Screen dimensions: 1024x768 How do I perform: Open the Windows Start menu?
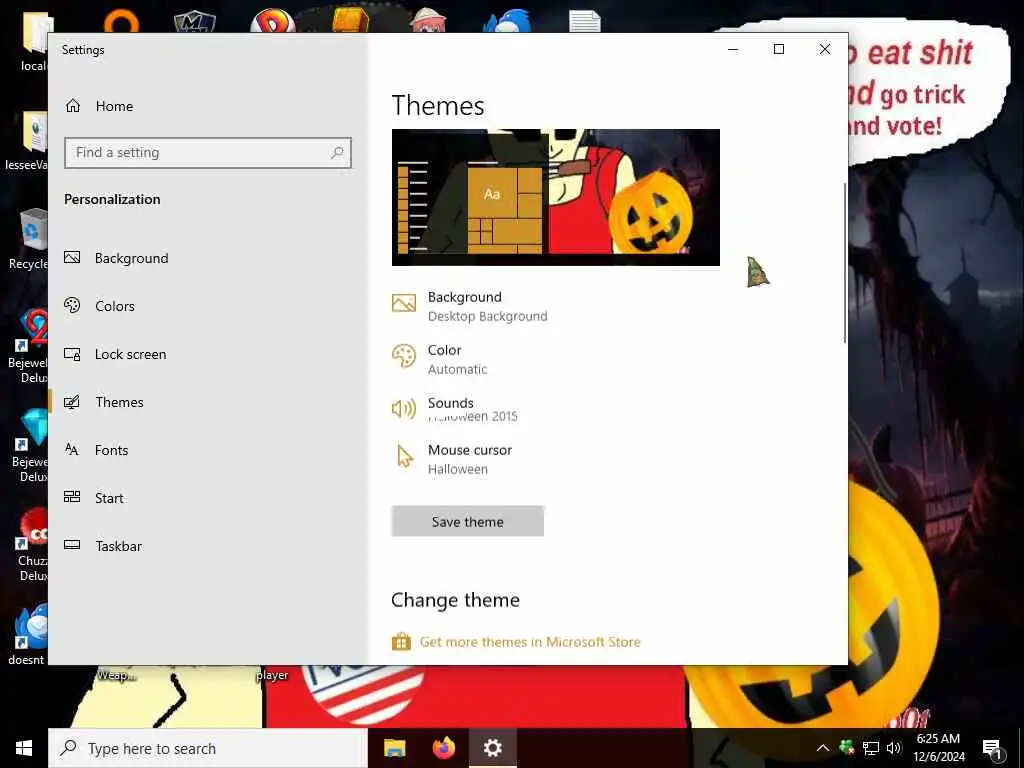point(24,748)
